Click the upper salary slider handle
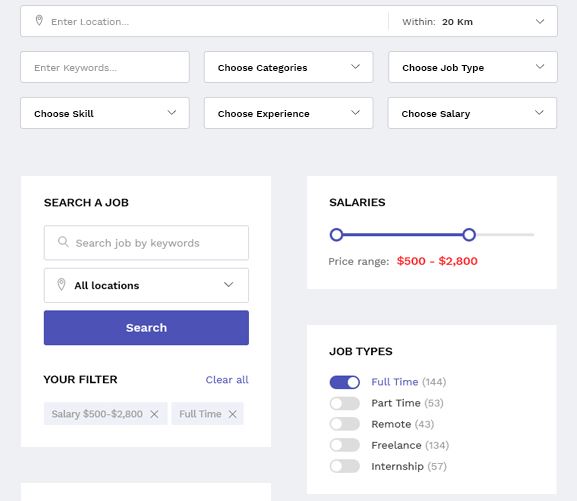The width and height of the screenshot is (577, 501). [469, 234]
